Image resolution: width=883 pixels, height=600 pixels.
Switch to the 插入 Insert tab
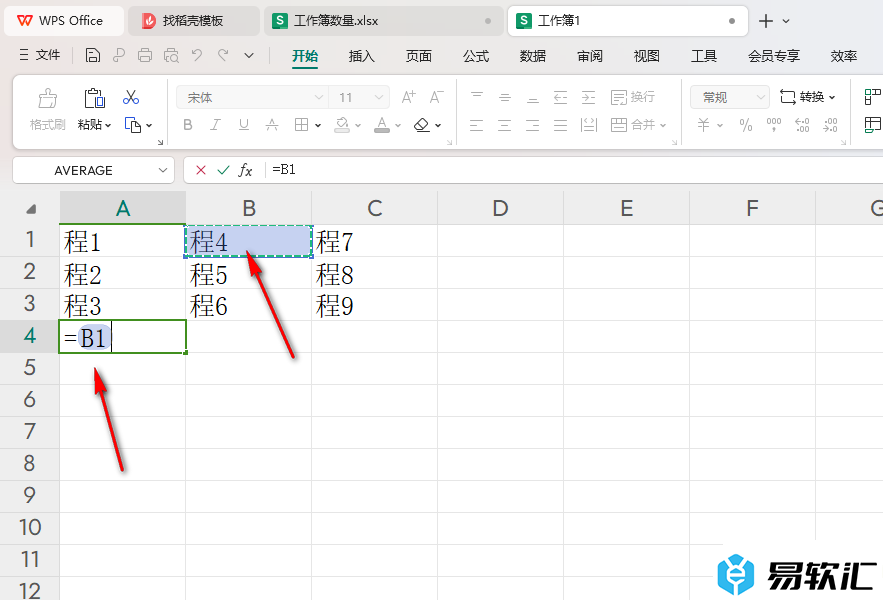362,56
